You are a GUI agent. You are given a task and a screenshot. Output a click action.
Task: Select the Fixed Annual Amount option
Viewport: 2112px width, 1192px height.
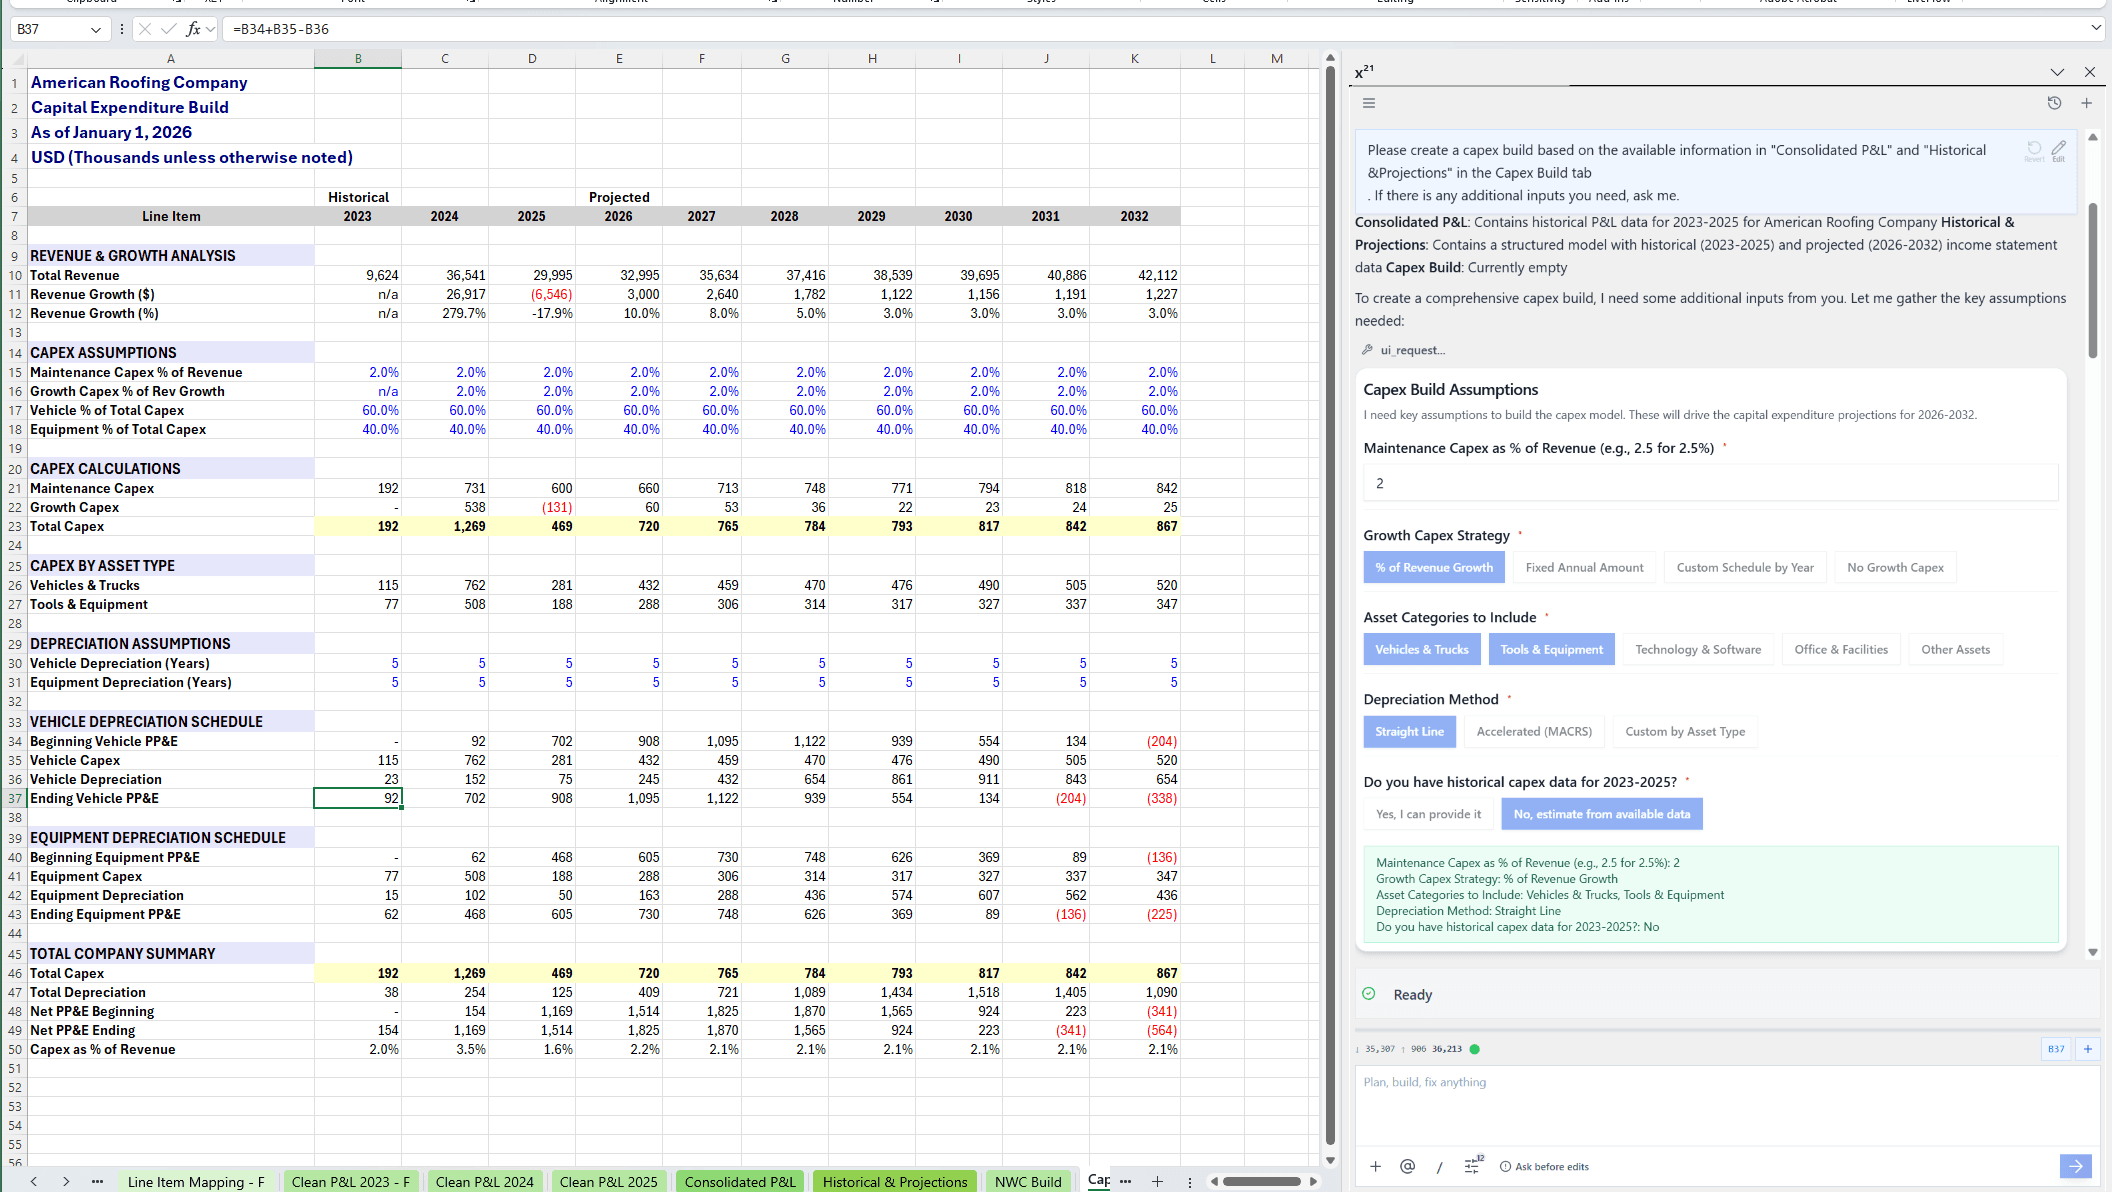click(1584, 567)
